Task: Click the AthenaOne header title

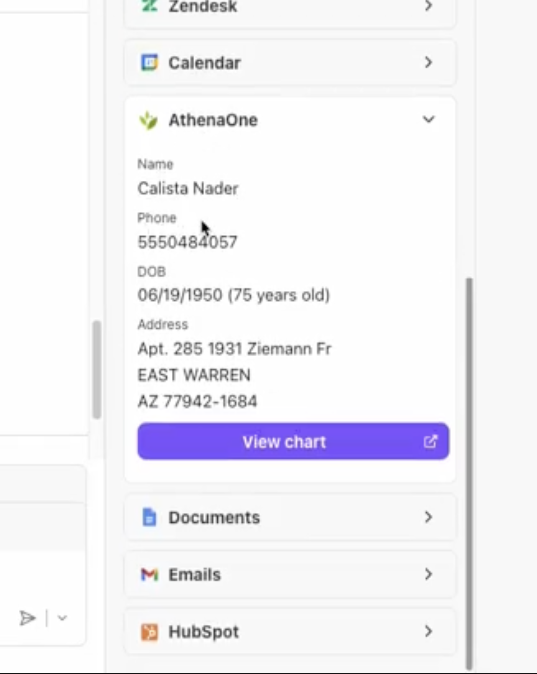Action: pyautogui.click(x=213, y=120)
